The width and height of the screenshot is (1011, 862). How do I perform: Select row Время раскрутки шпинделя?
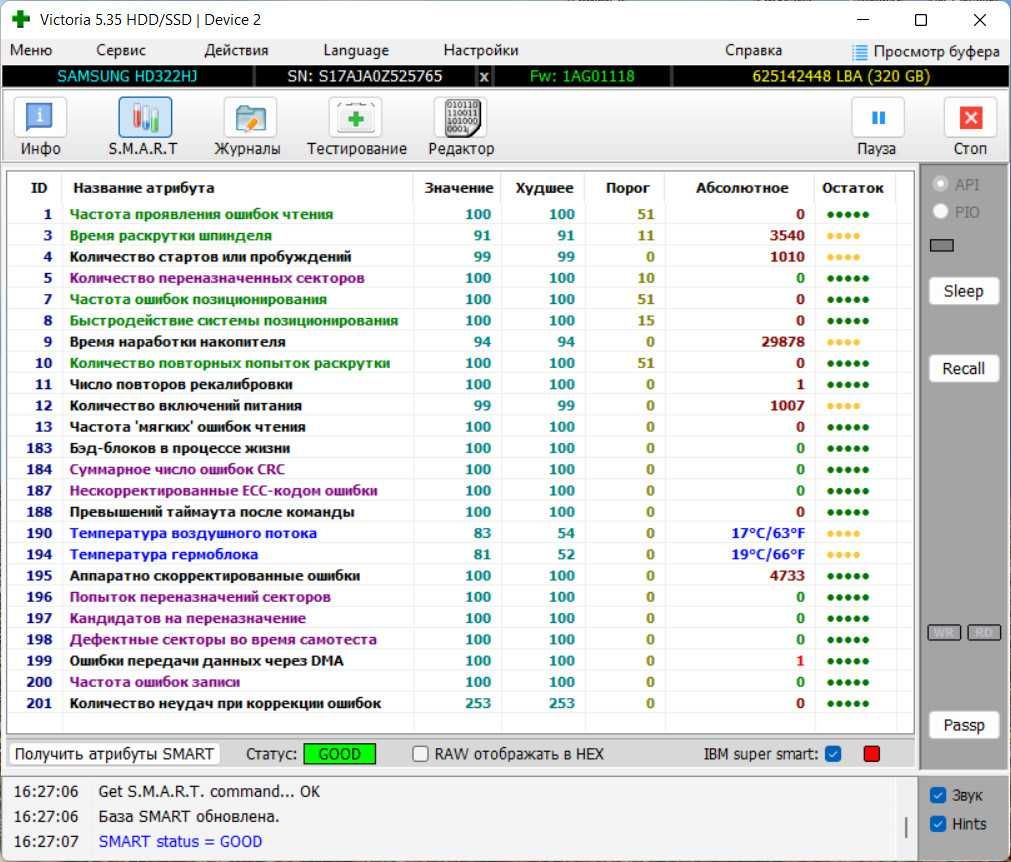click(x=460, y=235)
